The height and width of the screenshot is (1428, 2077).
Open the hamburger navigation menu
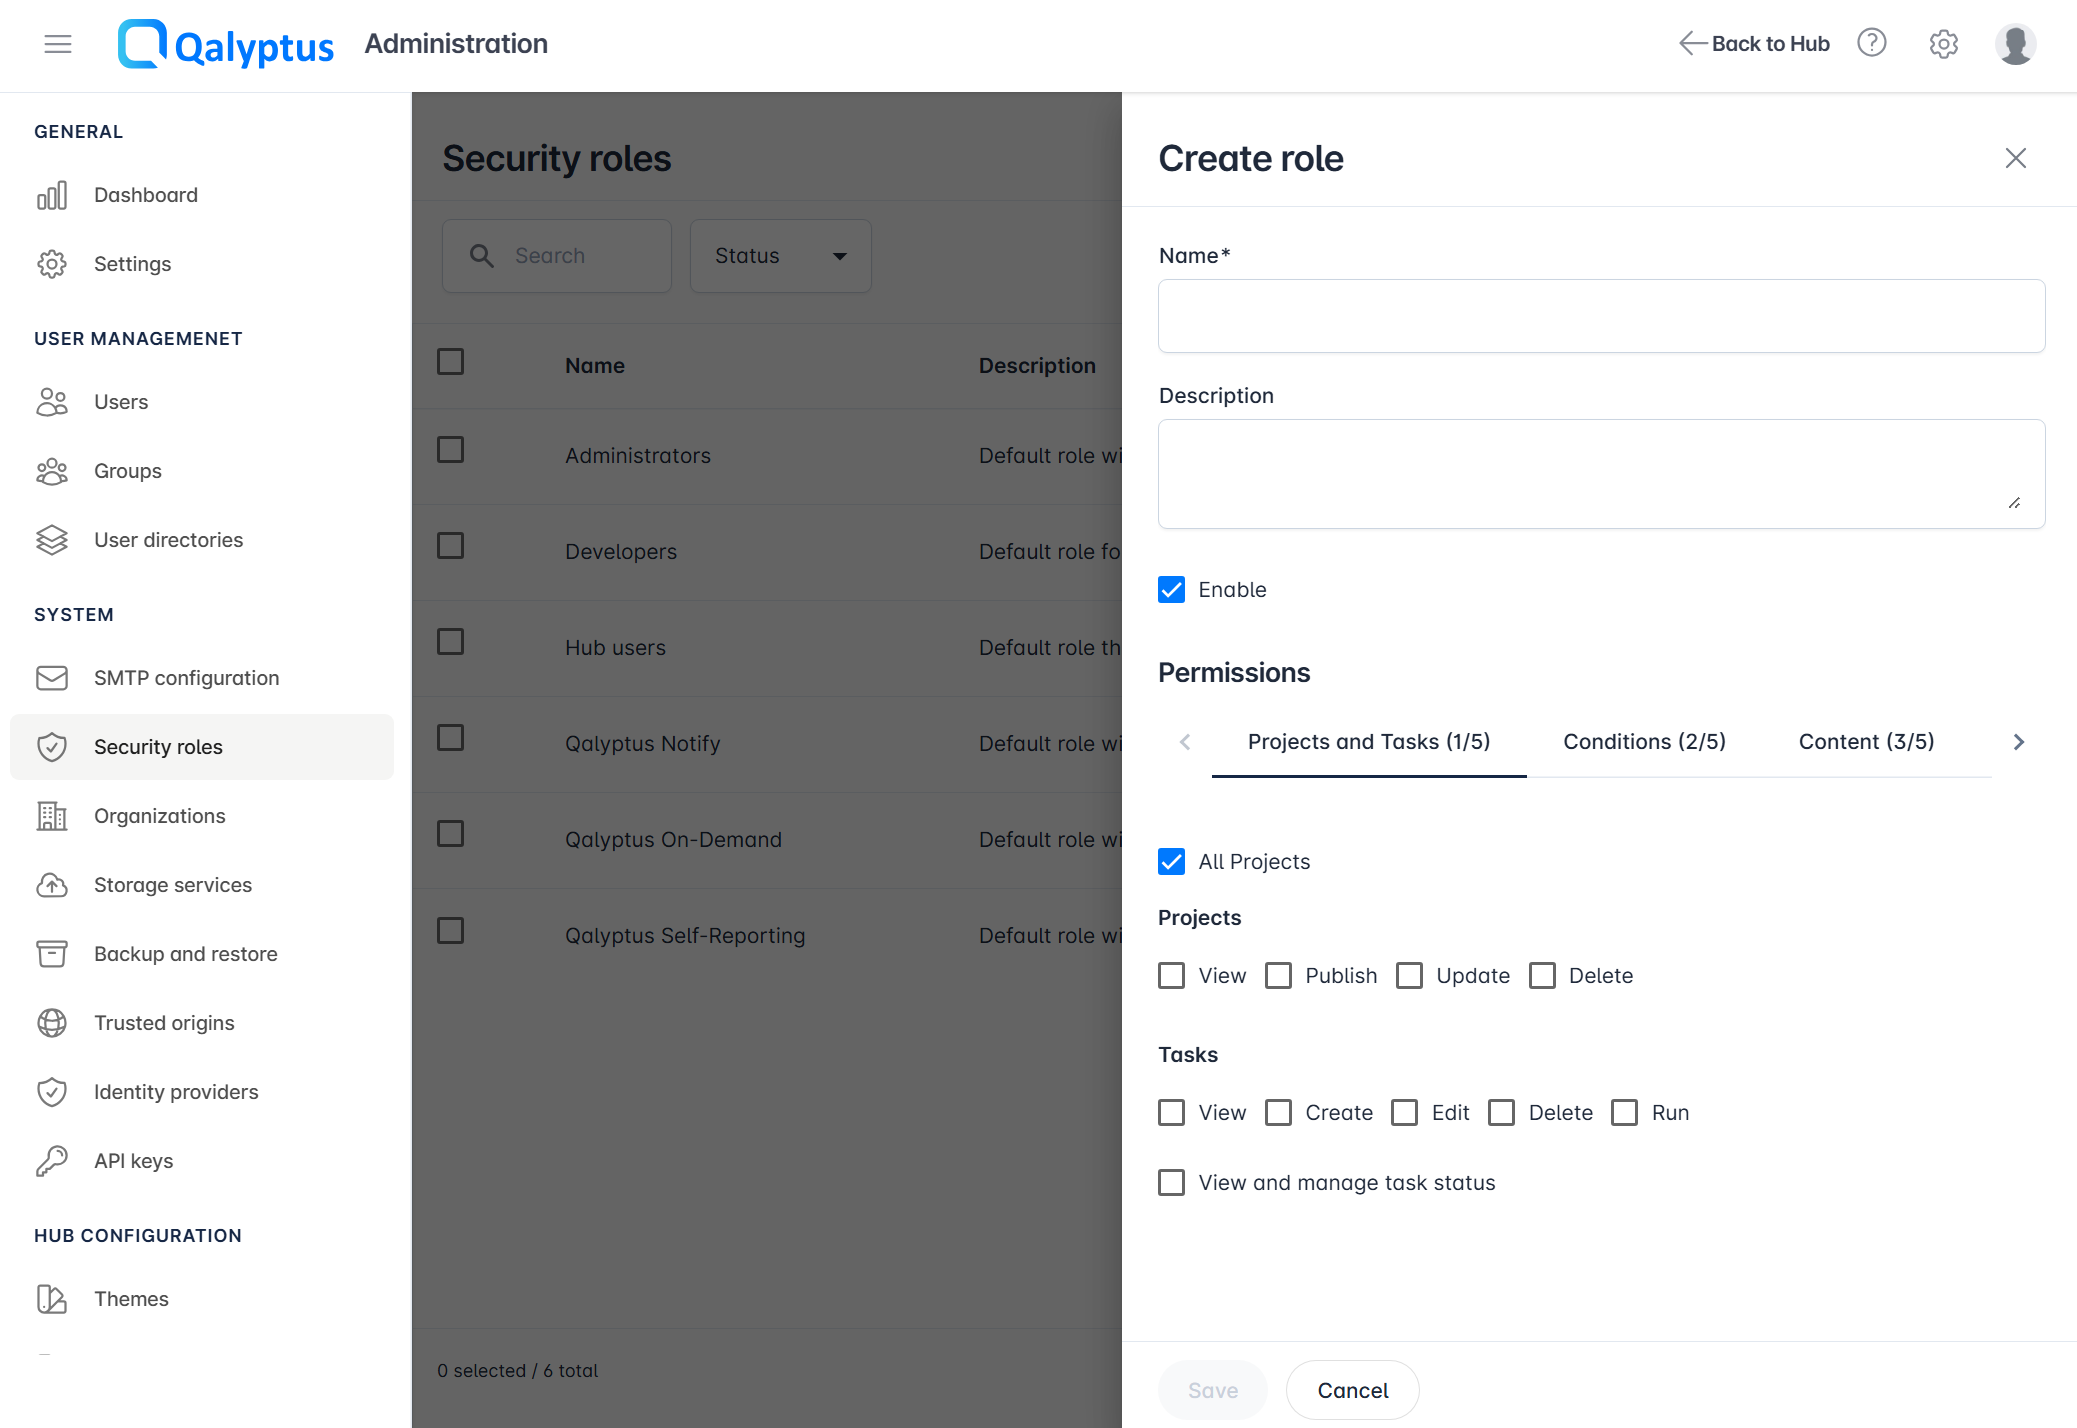click(x=58, y=44)
